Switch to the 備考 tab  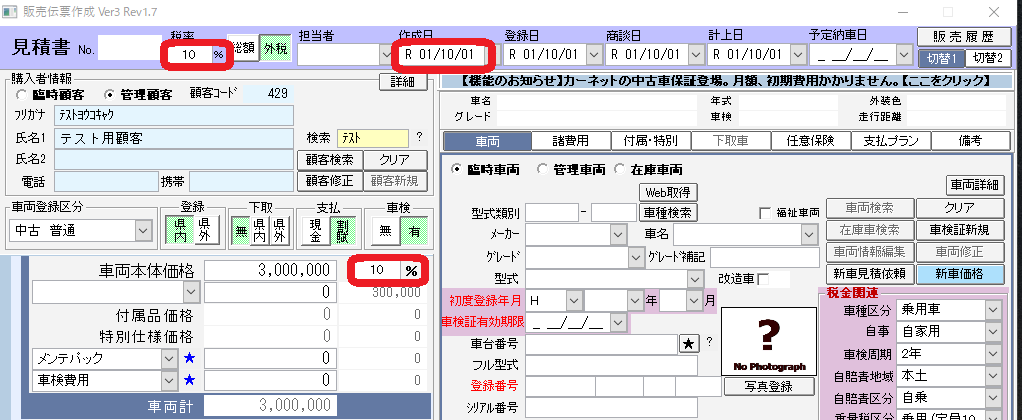[x=971, y=141]
